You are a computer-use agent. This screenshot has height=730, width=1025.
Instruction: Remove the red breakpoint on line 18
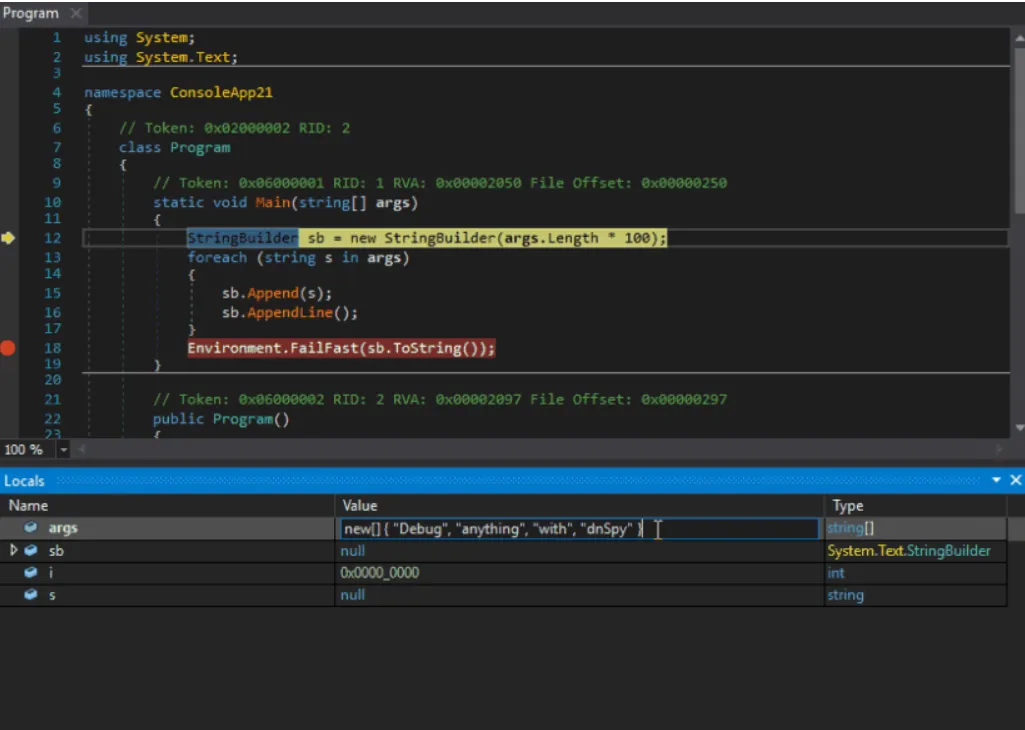(8, 348)
